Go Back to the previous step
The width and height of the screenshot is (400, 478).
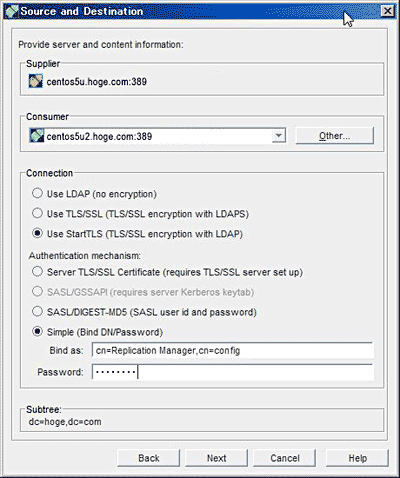[149, 458]
